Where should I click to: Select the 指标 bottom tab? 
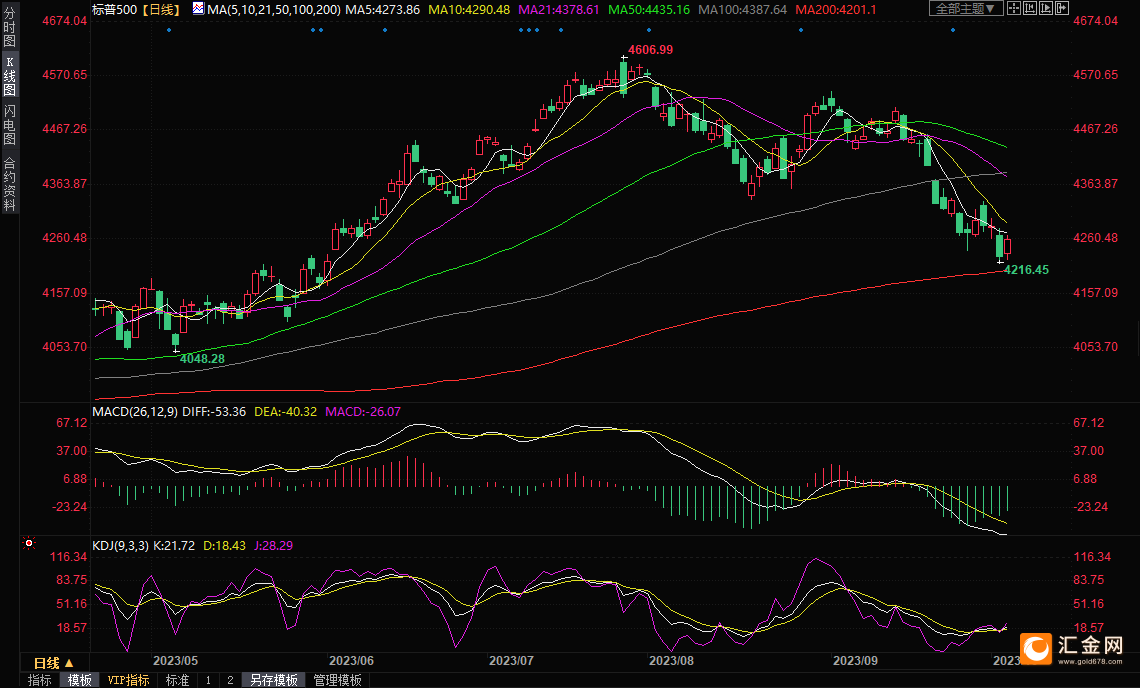(40, 680)
